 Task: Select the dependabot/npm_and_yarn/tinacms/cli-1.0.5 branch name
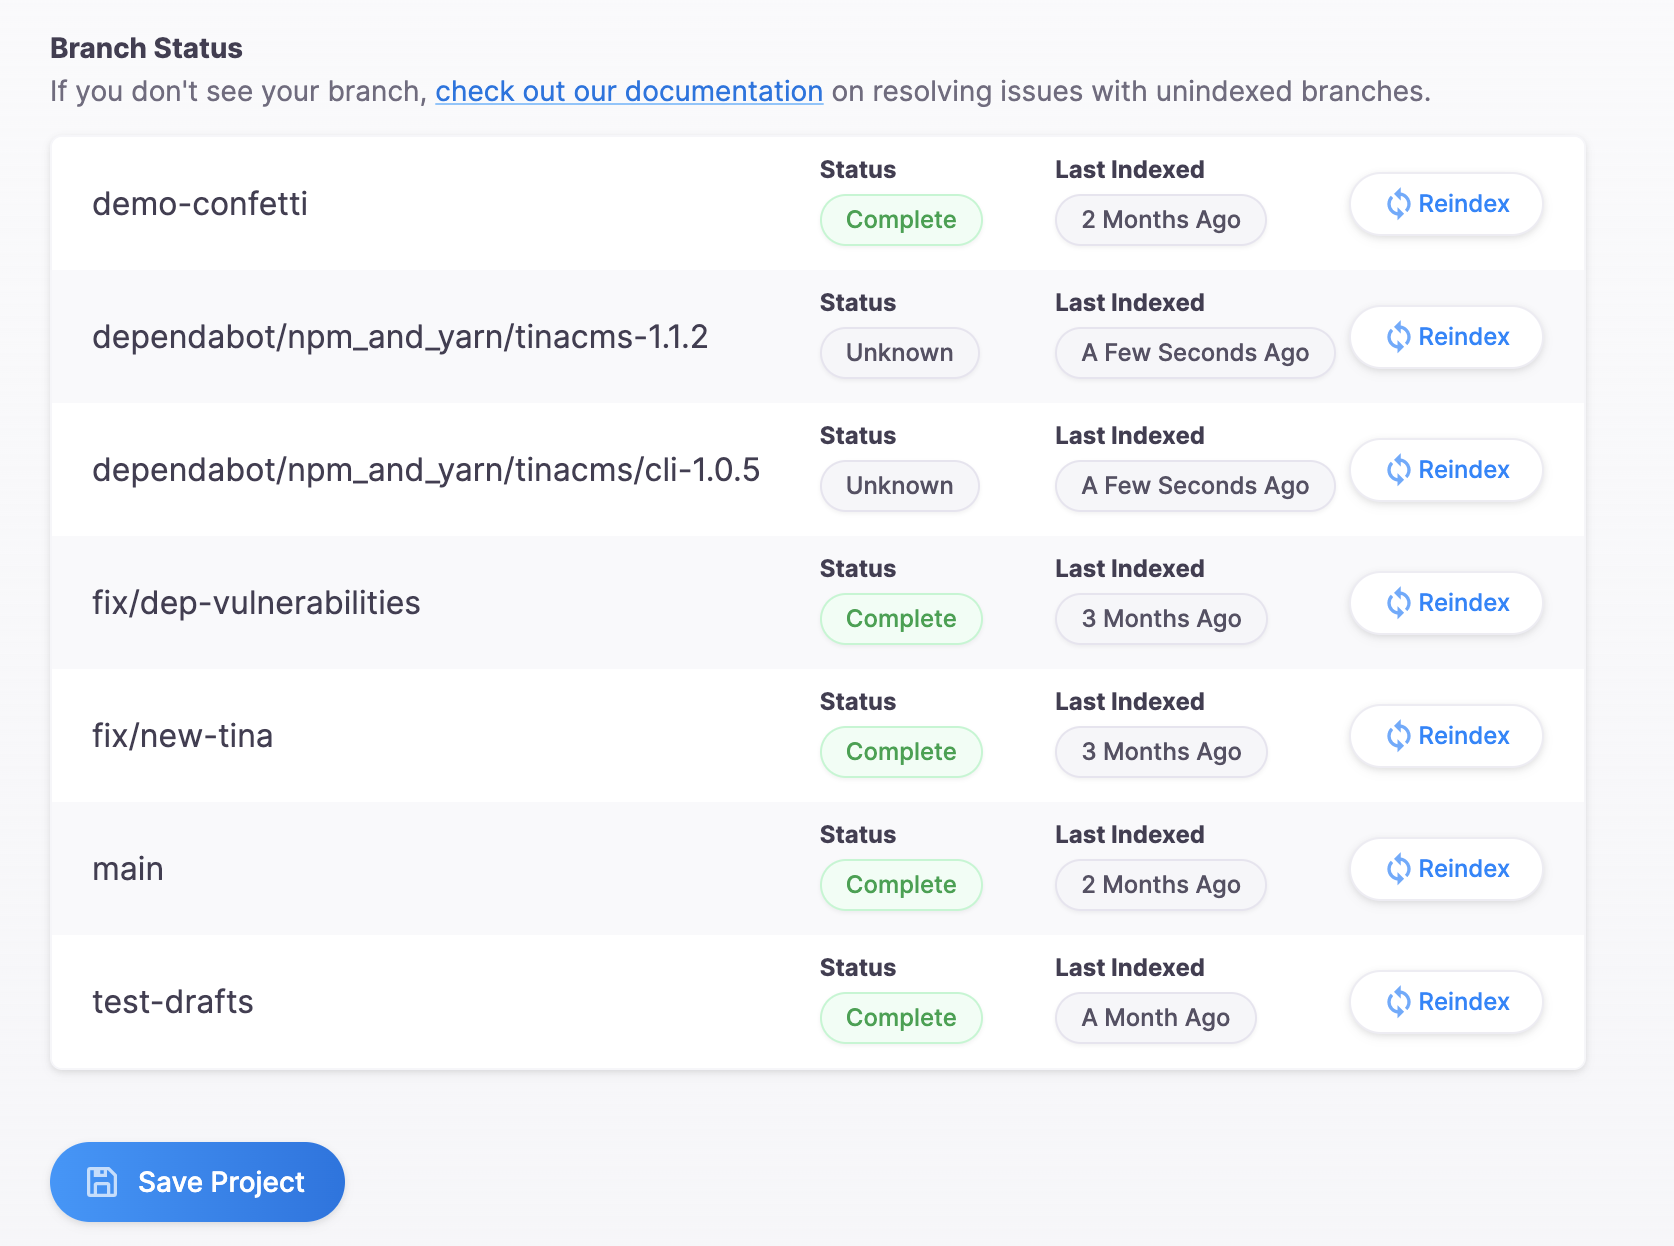coord(426,470)
